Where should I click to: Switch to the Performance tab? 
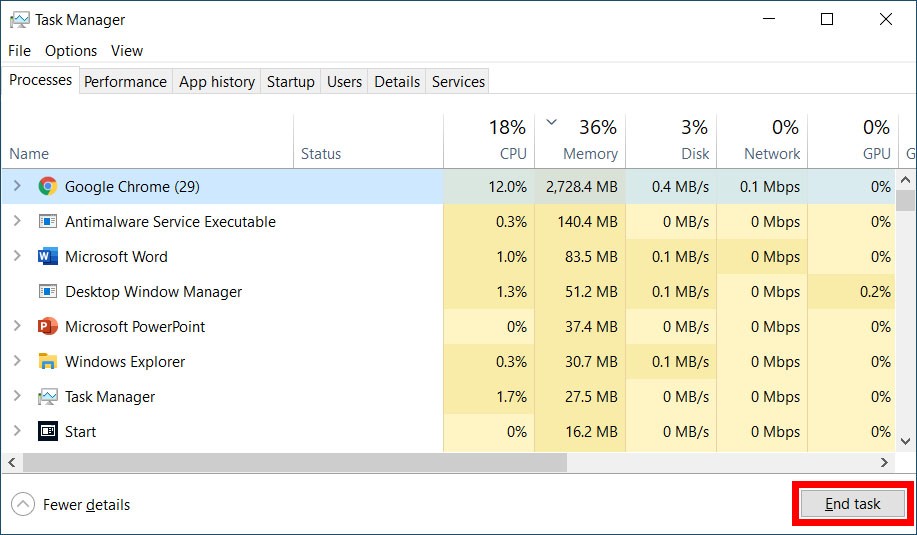point(125,82)
